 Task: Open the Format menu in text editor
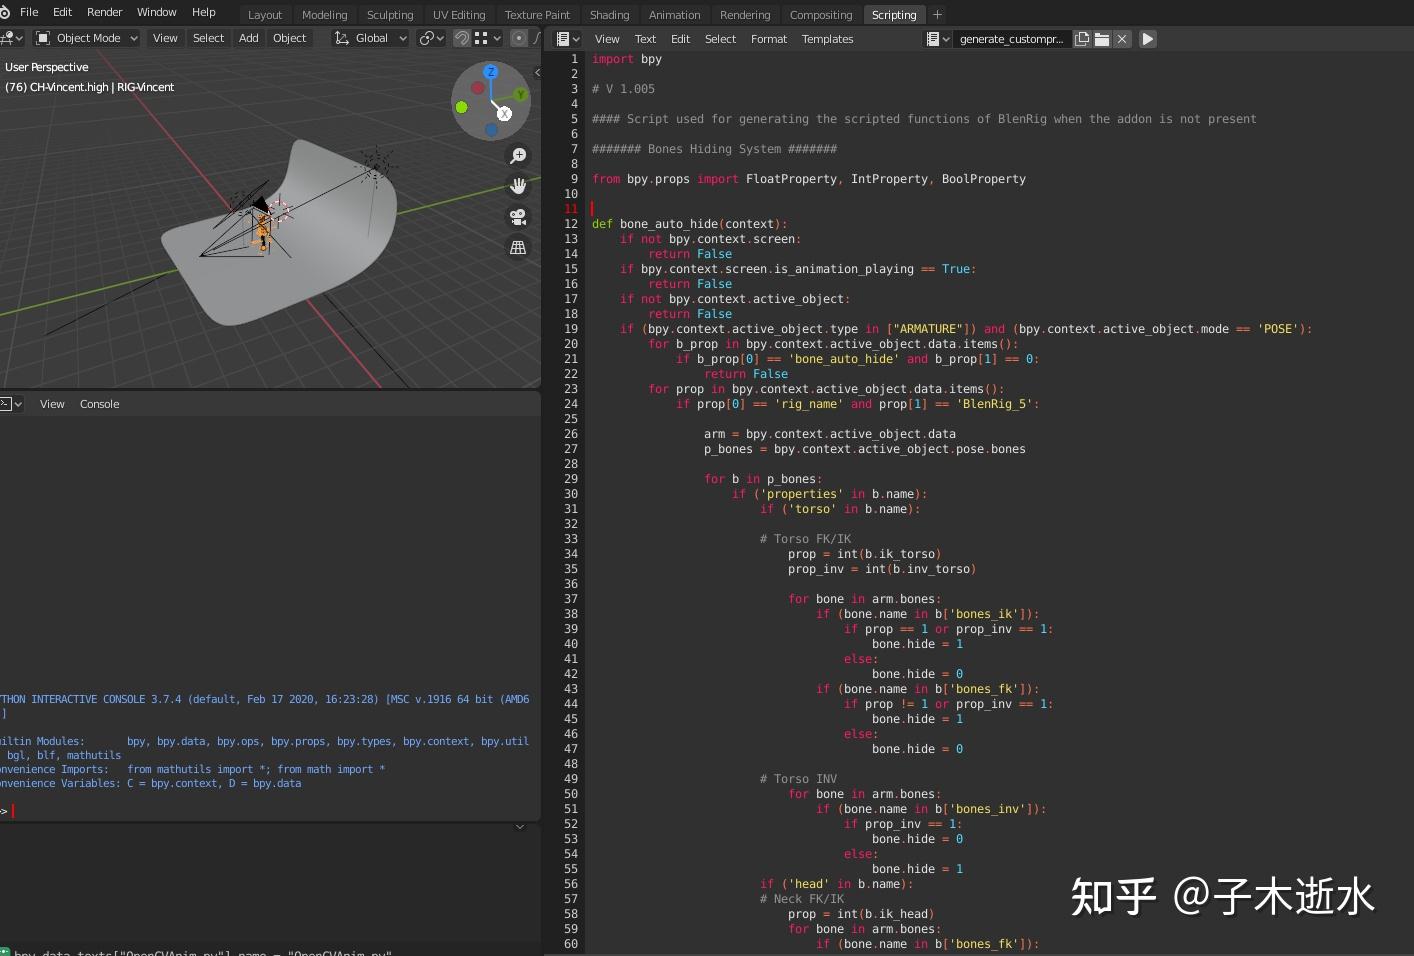click(769, 39)
